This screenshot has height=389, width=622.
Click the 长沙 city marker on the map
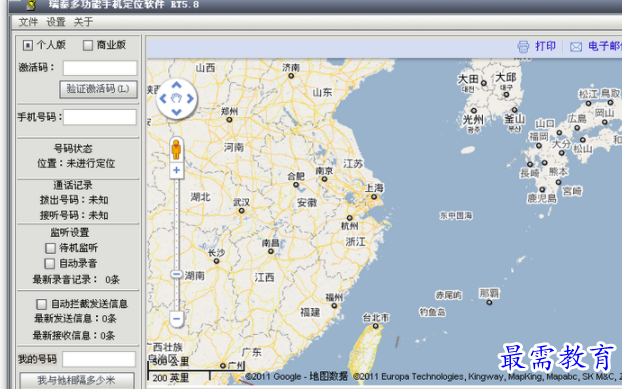[216, 261]
